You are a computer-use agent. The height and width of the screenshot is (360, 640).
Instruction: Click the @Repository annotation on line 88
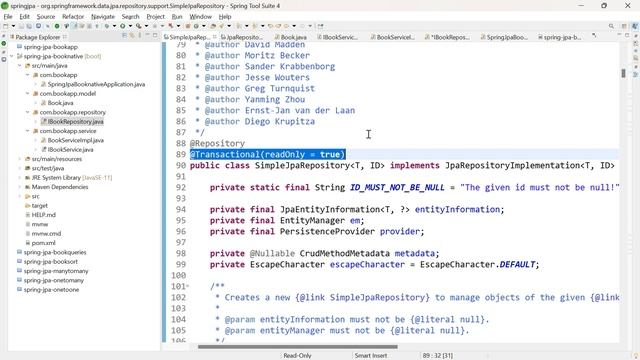(217, 143)
